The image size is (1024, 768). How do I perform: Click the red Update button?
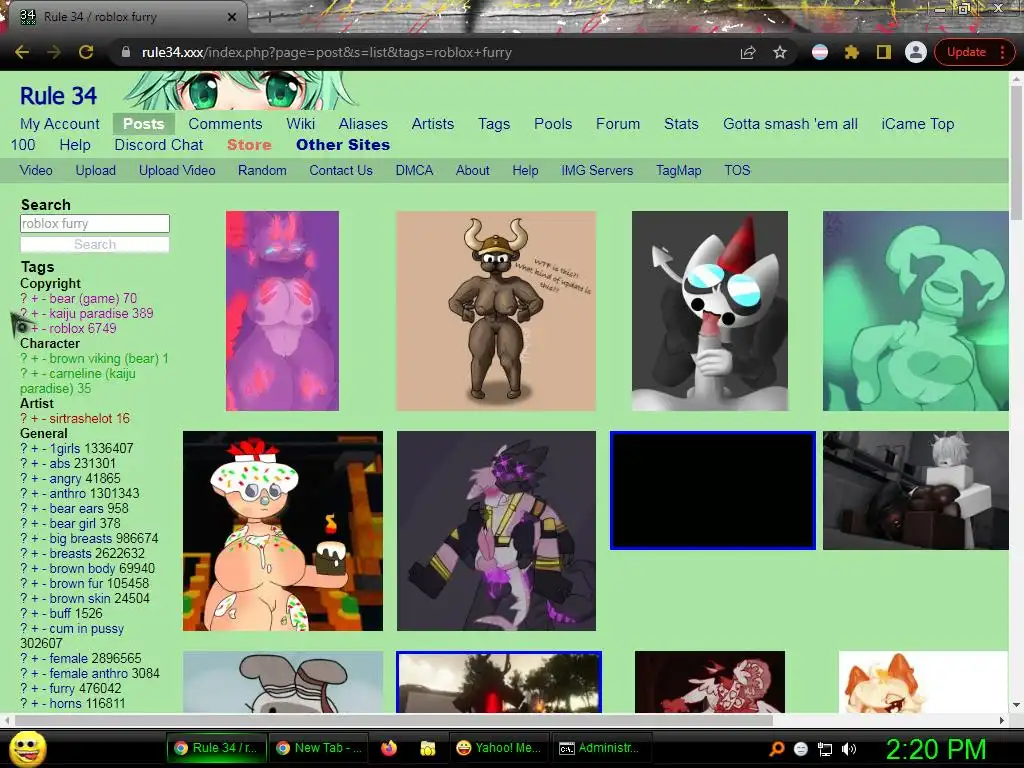pos(966,52)
